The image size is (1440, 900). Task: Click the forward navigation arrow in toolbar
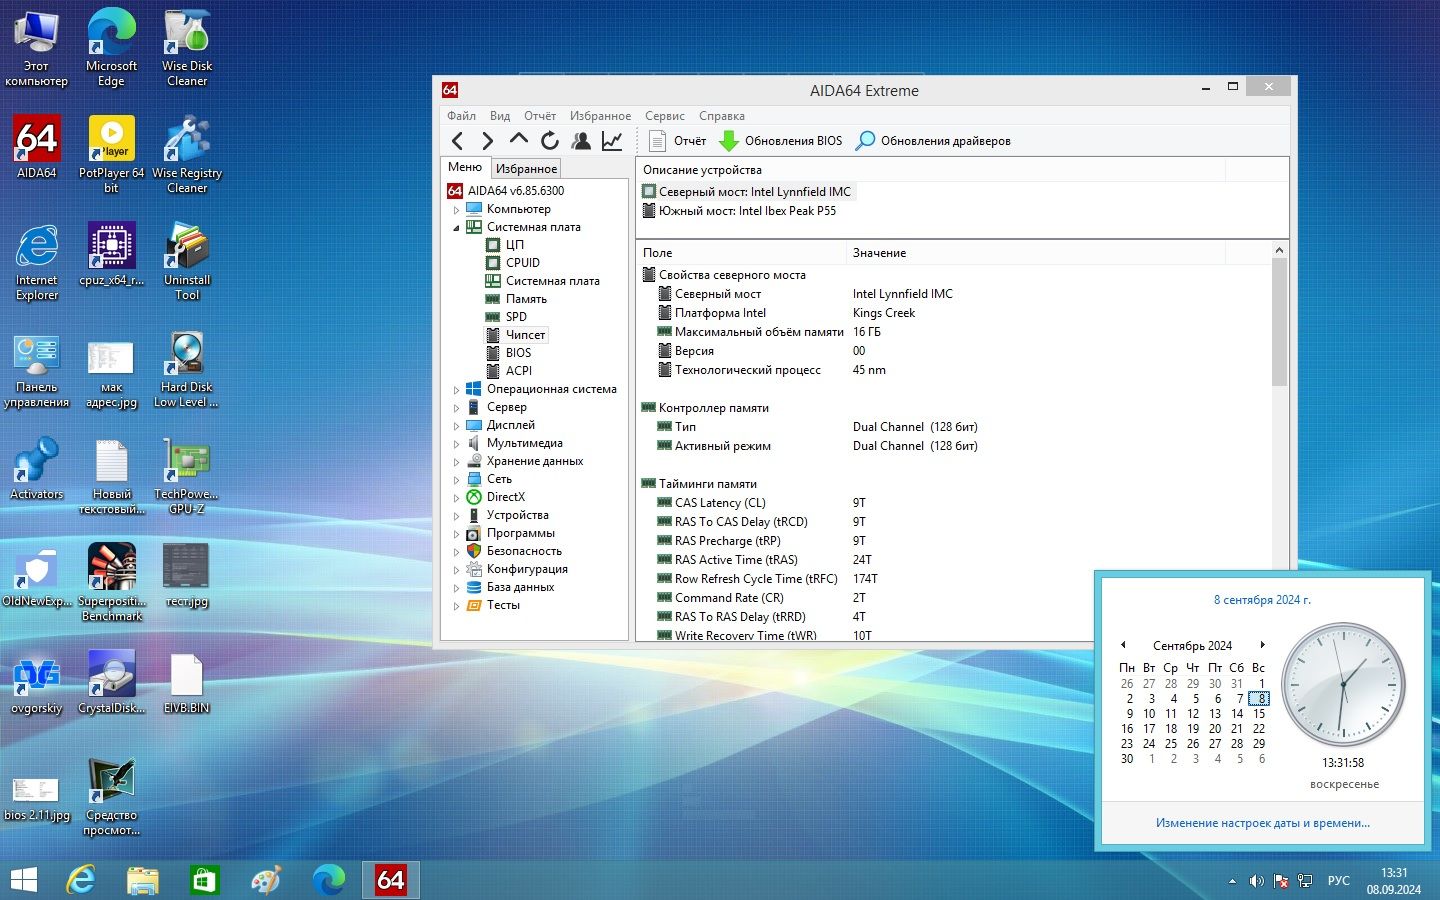coord(487,141)
